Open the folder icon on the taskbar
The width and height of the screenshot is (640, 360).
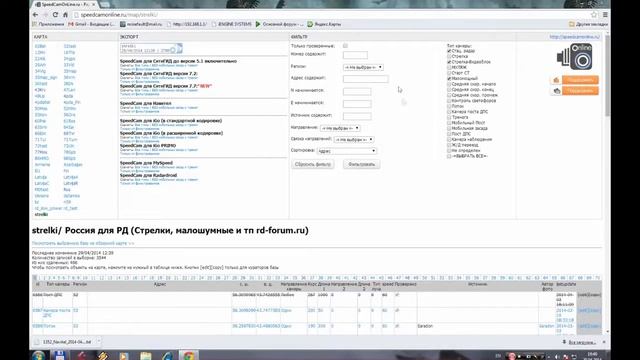click(x=146, y=356)
